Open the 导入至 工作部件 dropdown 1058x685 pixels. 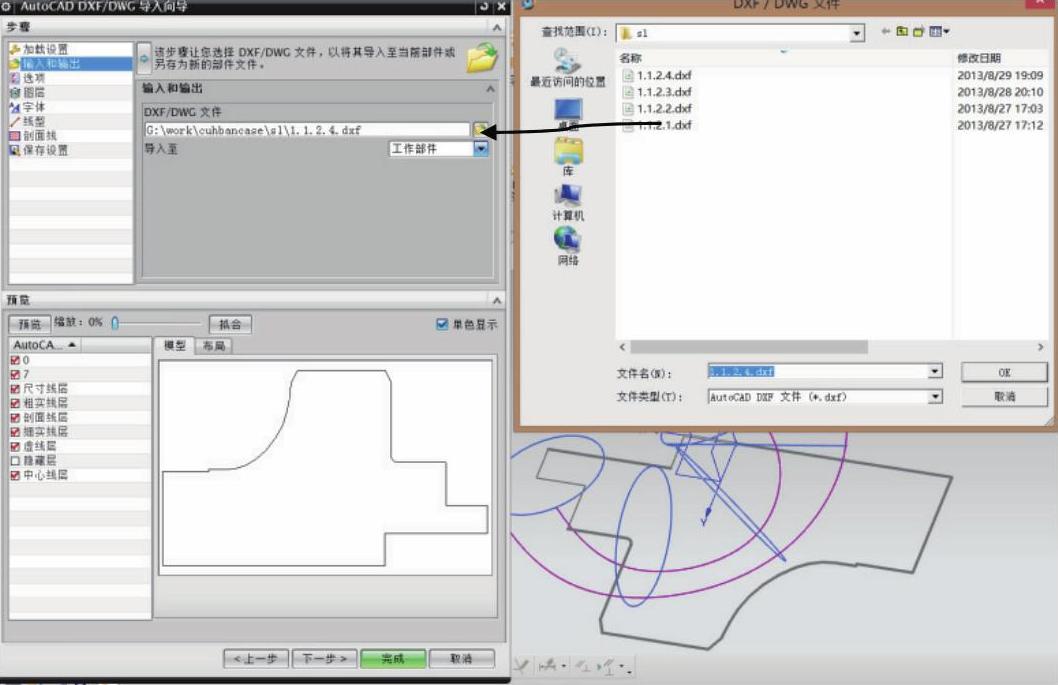[480, 148]
